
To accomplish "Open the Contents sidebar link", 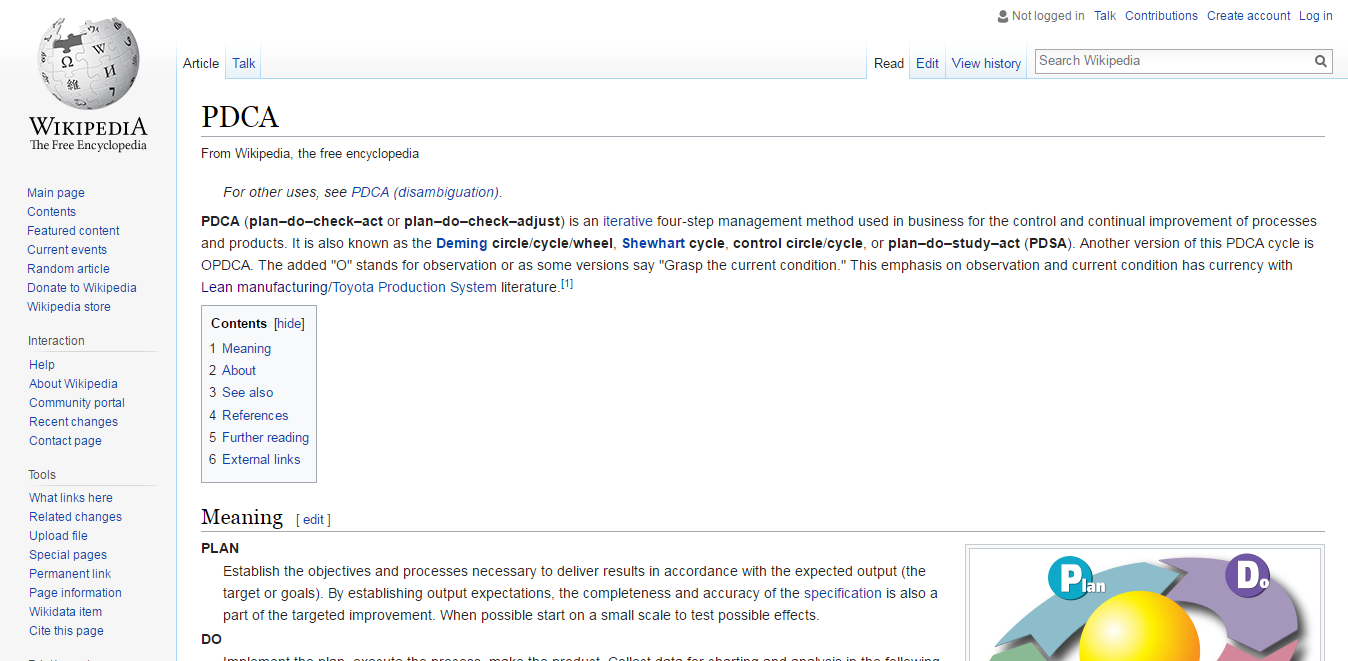I will coord(51,212).
